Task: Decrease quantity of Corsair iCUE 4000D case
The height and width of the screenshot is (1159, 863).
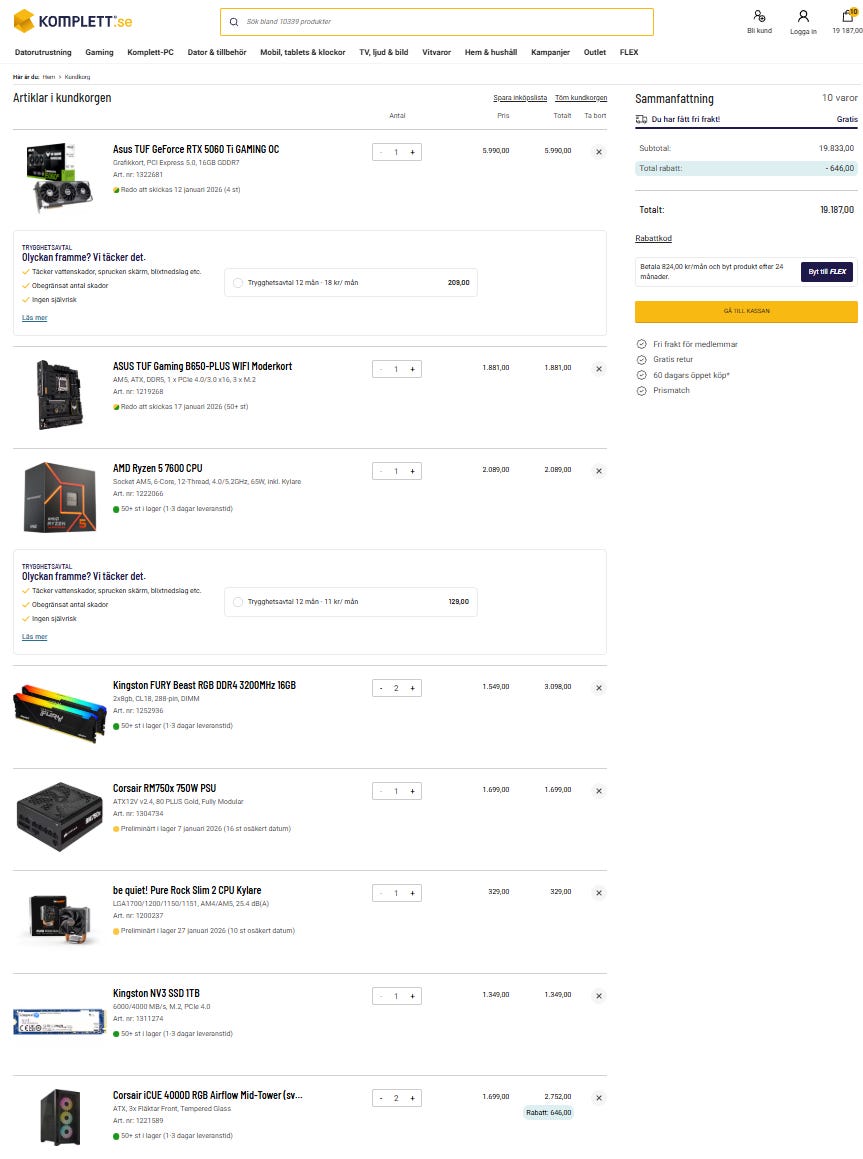Action: tap(381, 1098)
